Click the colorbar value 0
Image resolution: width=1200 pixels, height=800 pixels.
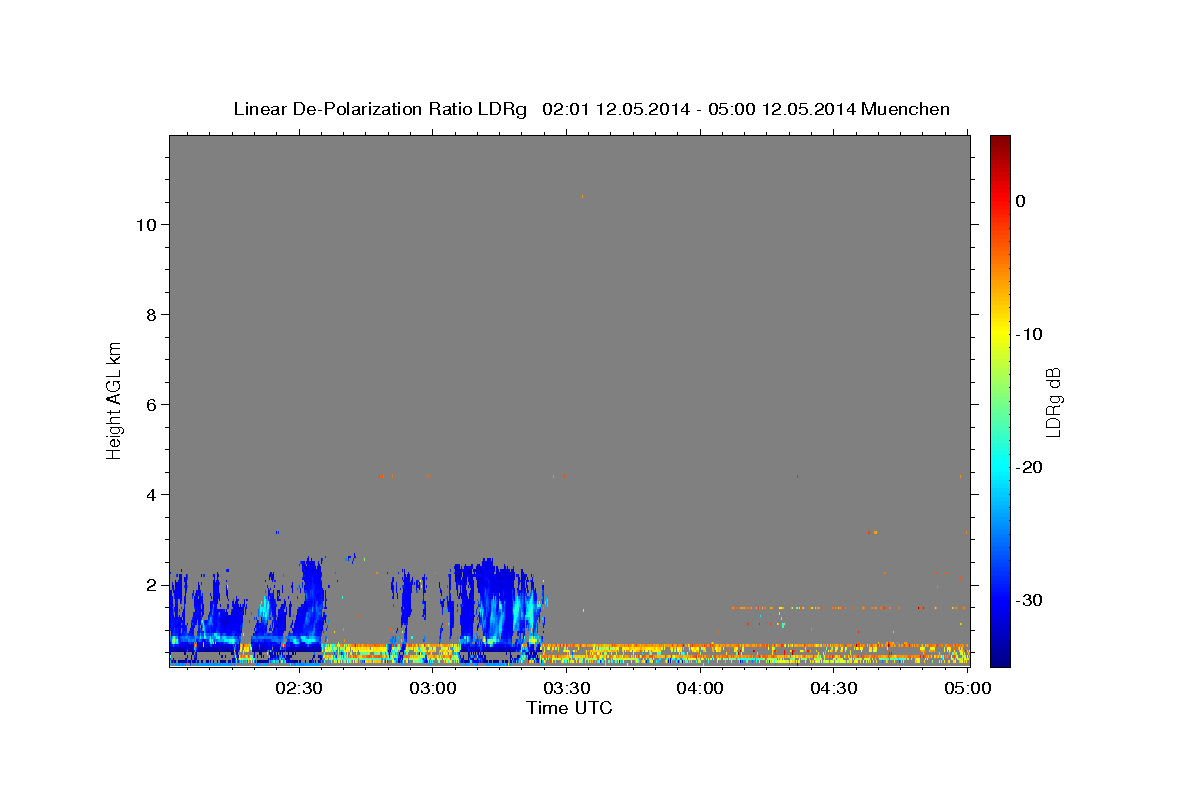pos(1021,201)
